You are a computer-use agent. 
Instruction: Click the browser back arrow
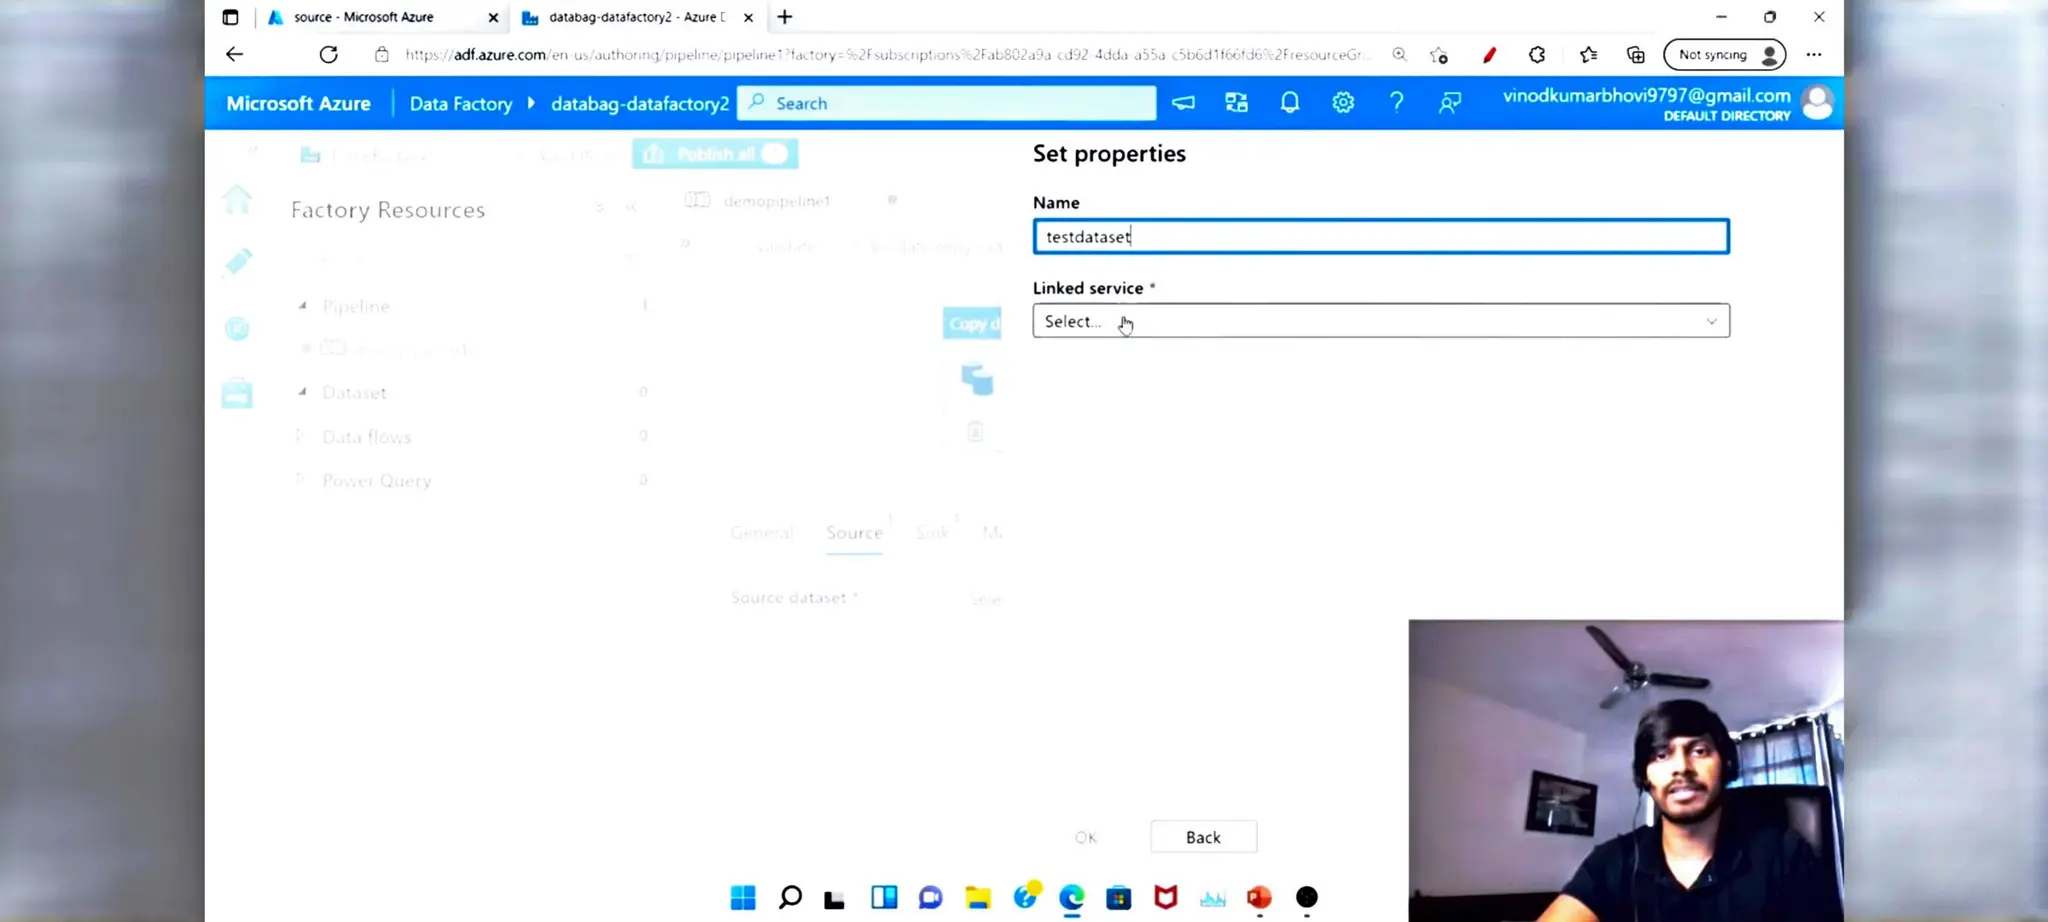[234, 55]
